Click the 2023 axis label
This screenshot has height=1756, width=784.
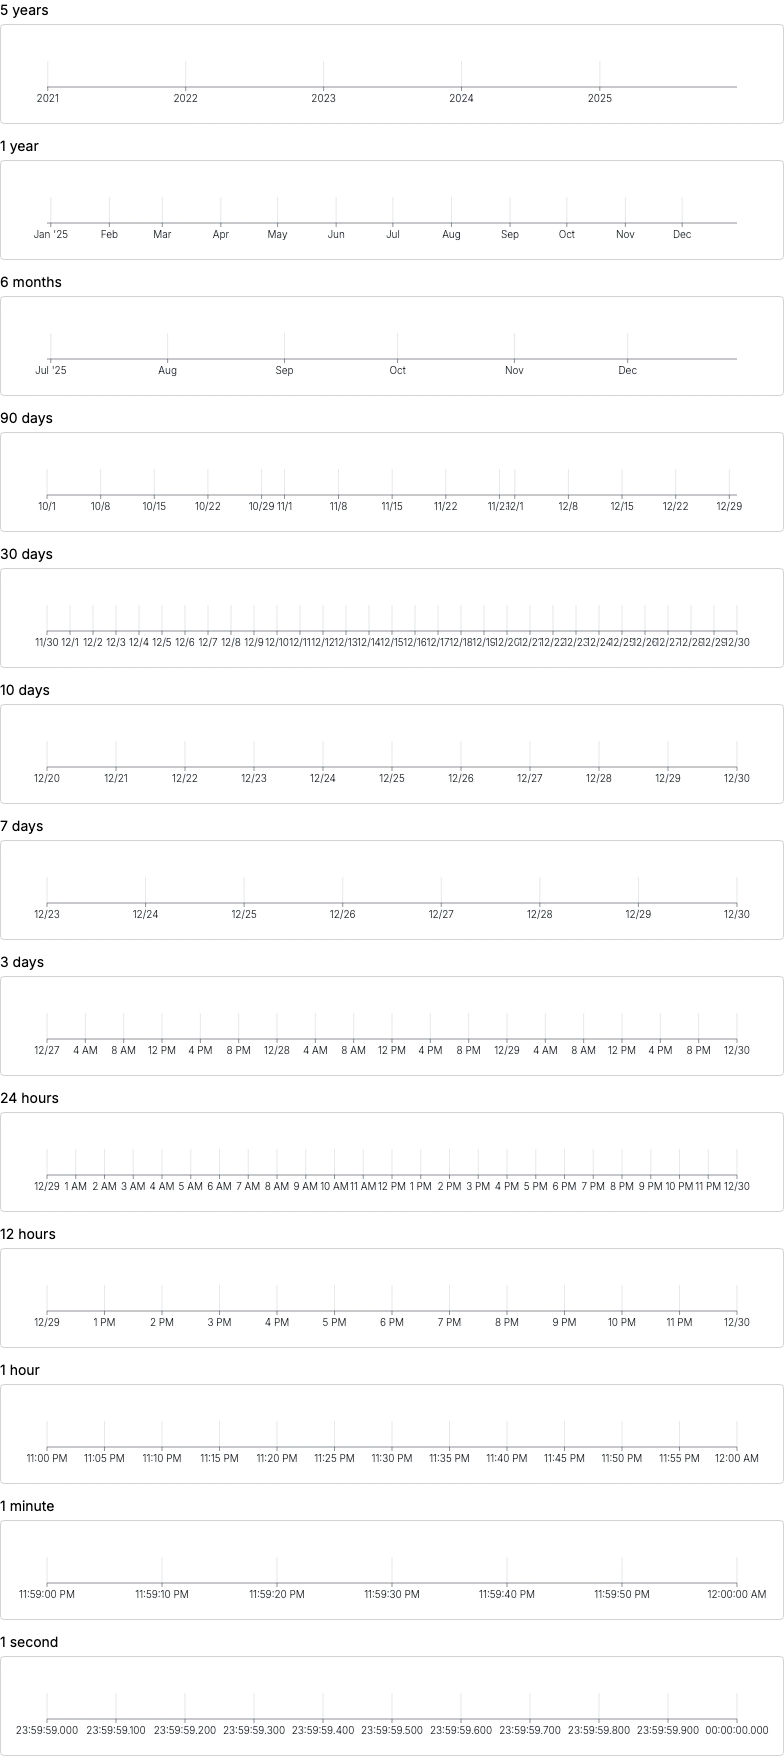[x=323, y=98]
